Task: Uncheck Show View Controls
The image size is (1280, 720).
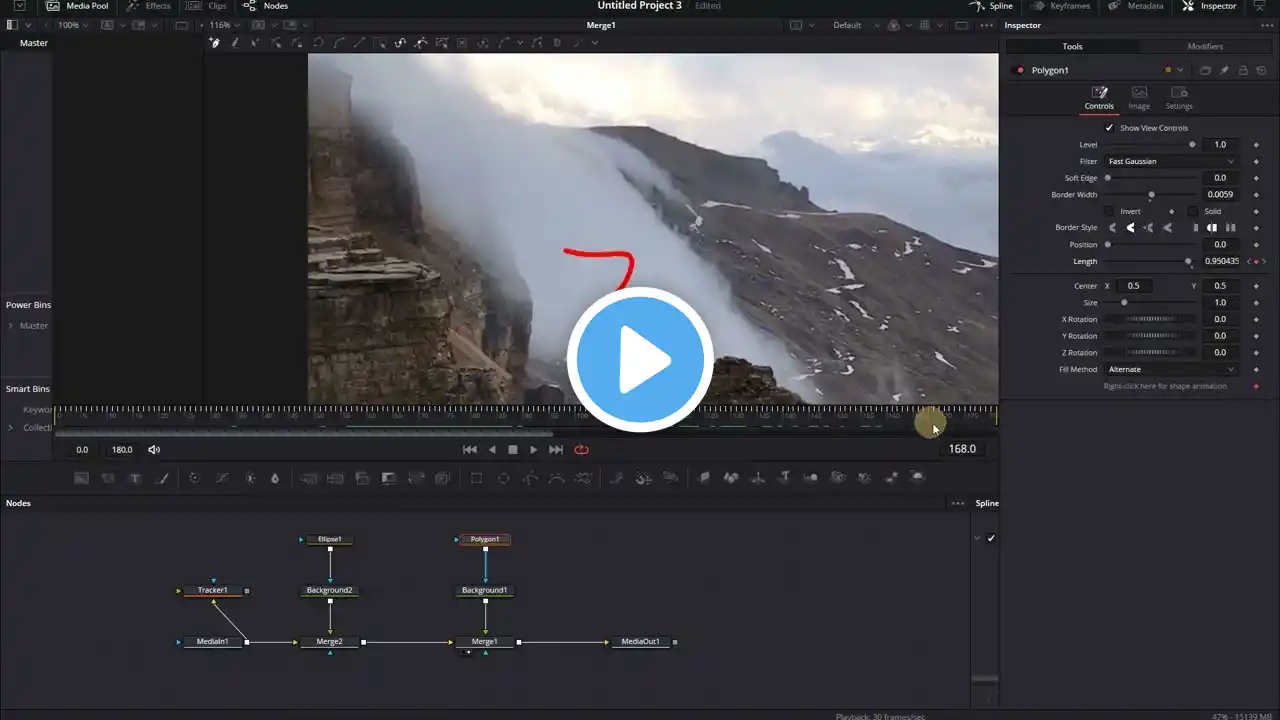Action: (1109, 128)
